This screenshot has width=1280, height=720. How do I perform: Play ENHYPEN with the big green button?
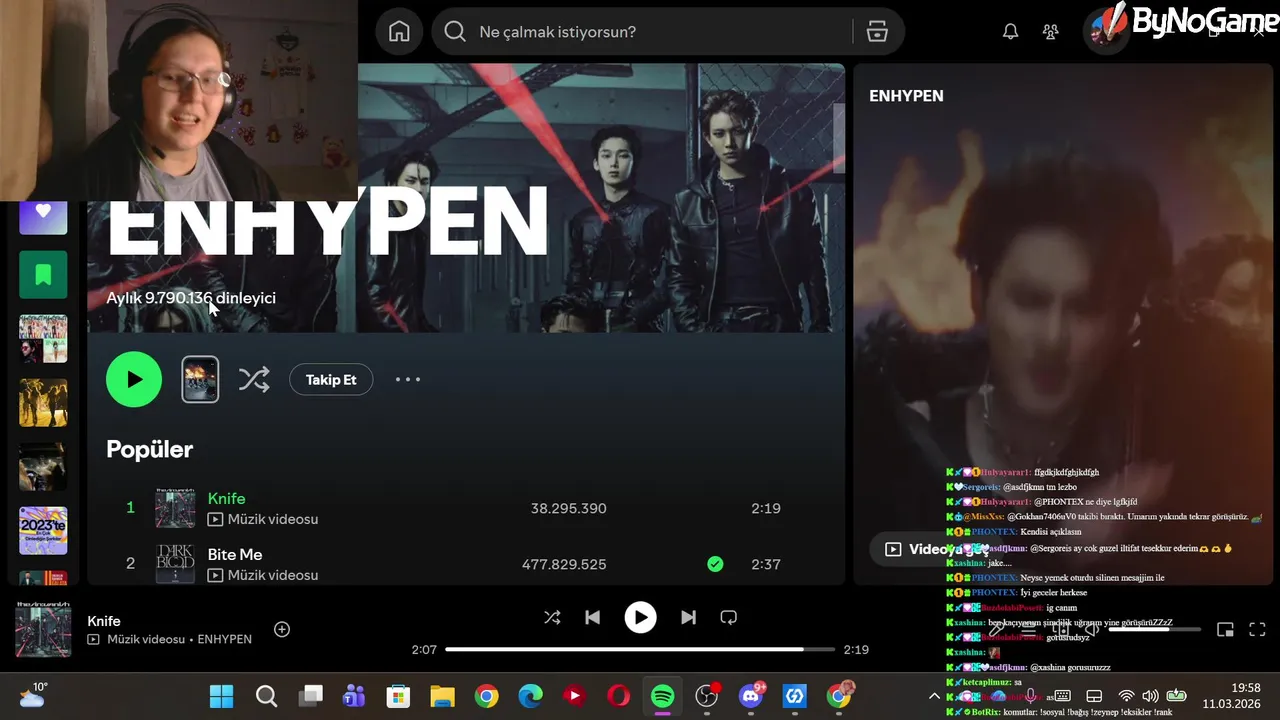click(134, 379)
